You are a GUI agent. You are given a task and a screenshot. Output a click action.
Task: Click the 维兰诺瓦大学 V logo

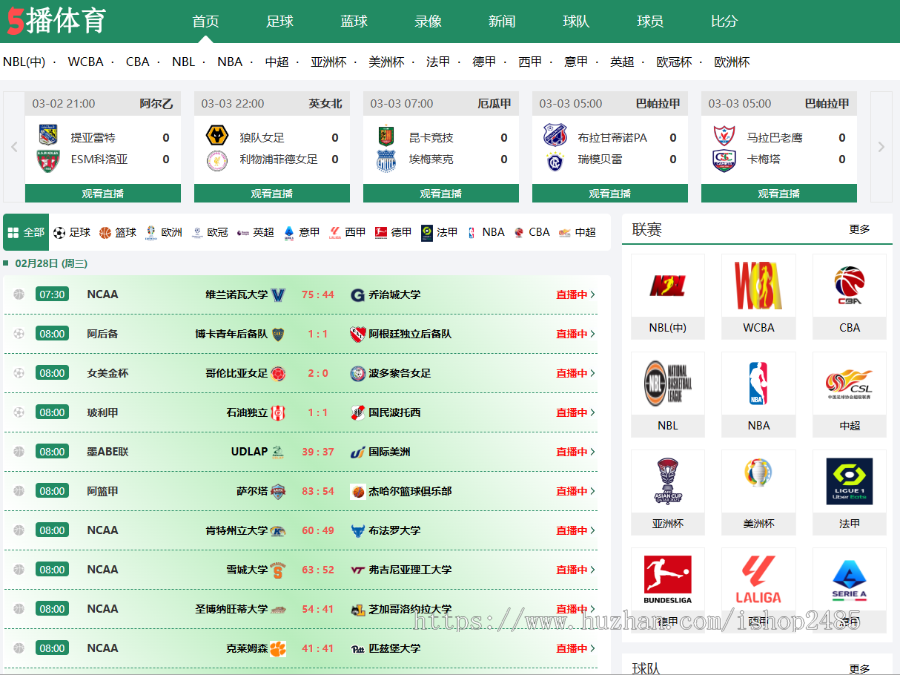(x=278, y=295)
